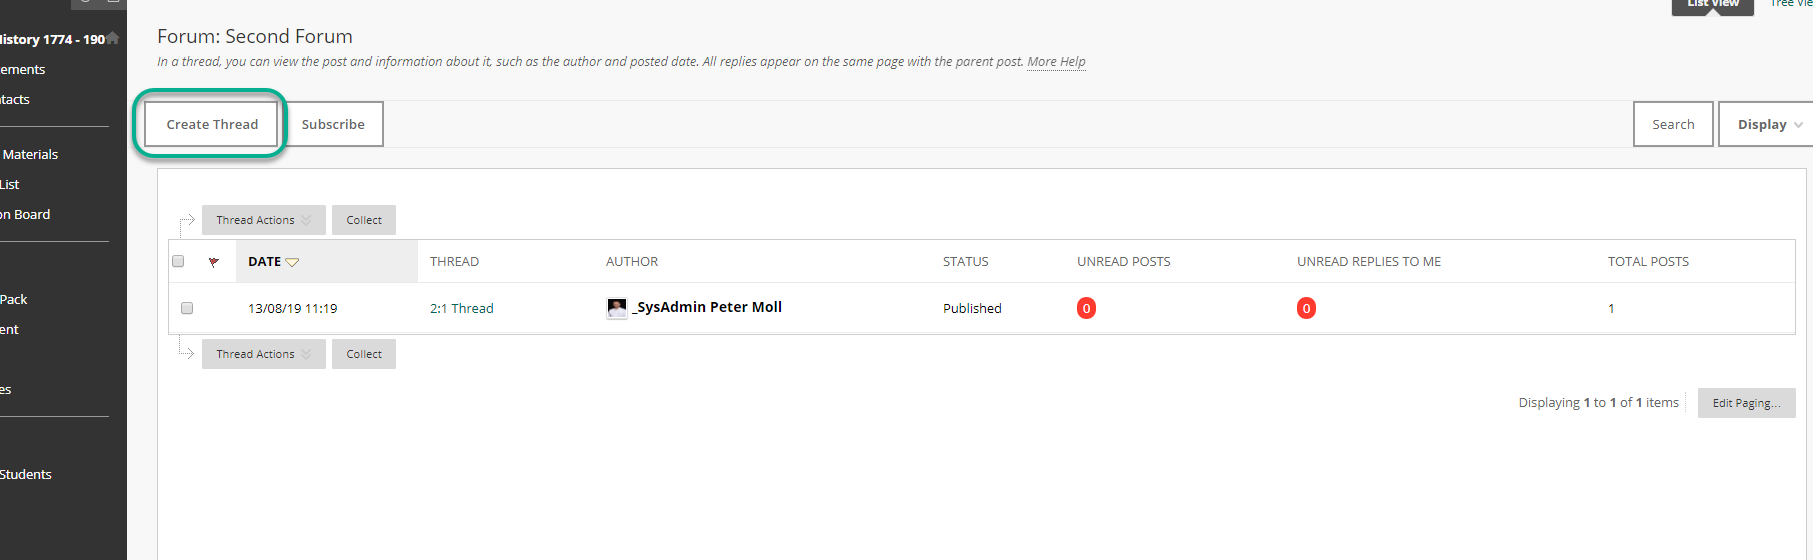The height and width of the screenshot is (560, 1813).
Task: Click the Edit Paging button
Action: tap(1746, 403)
